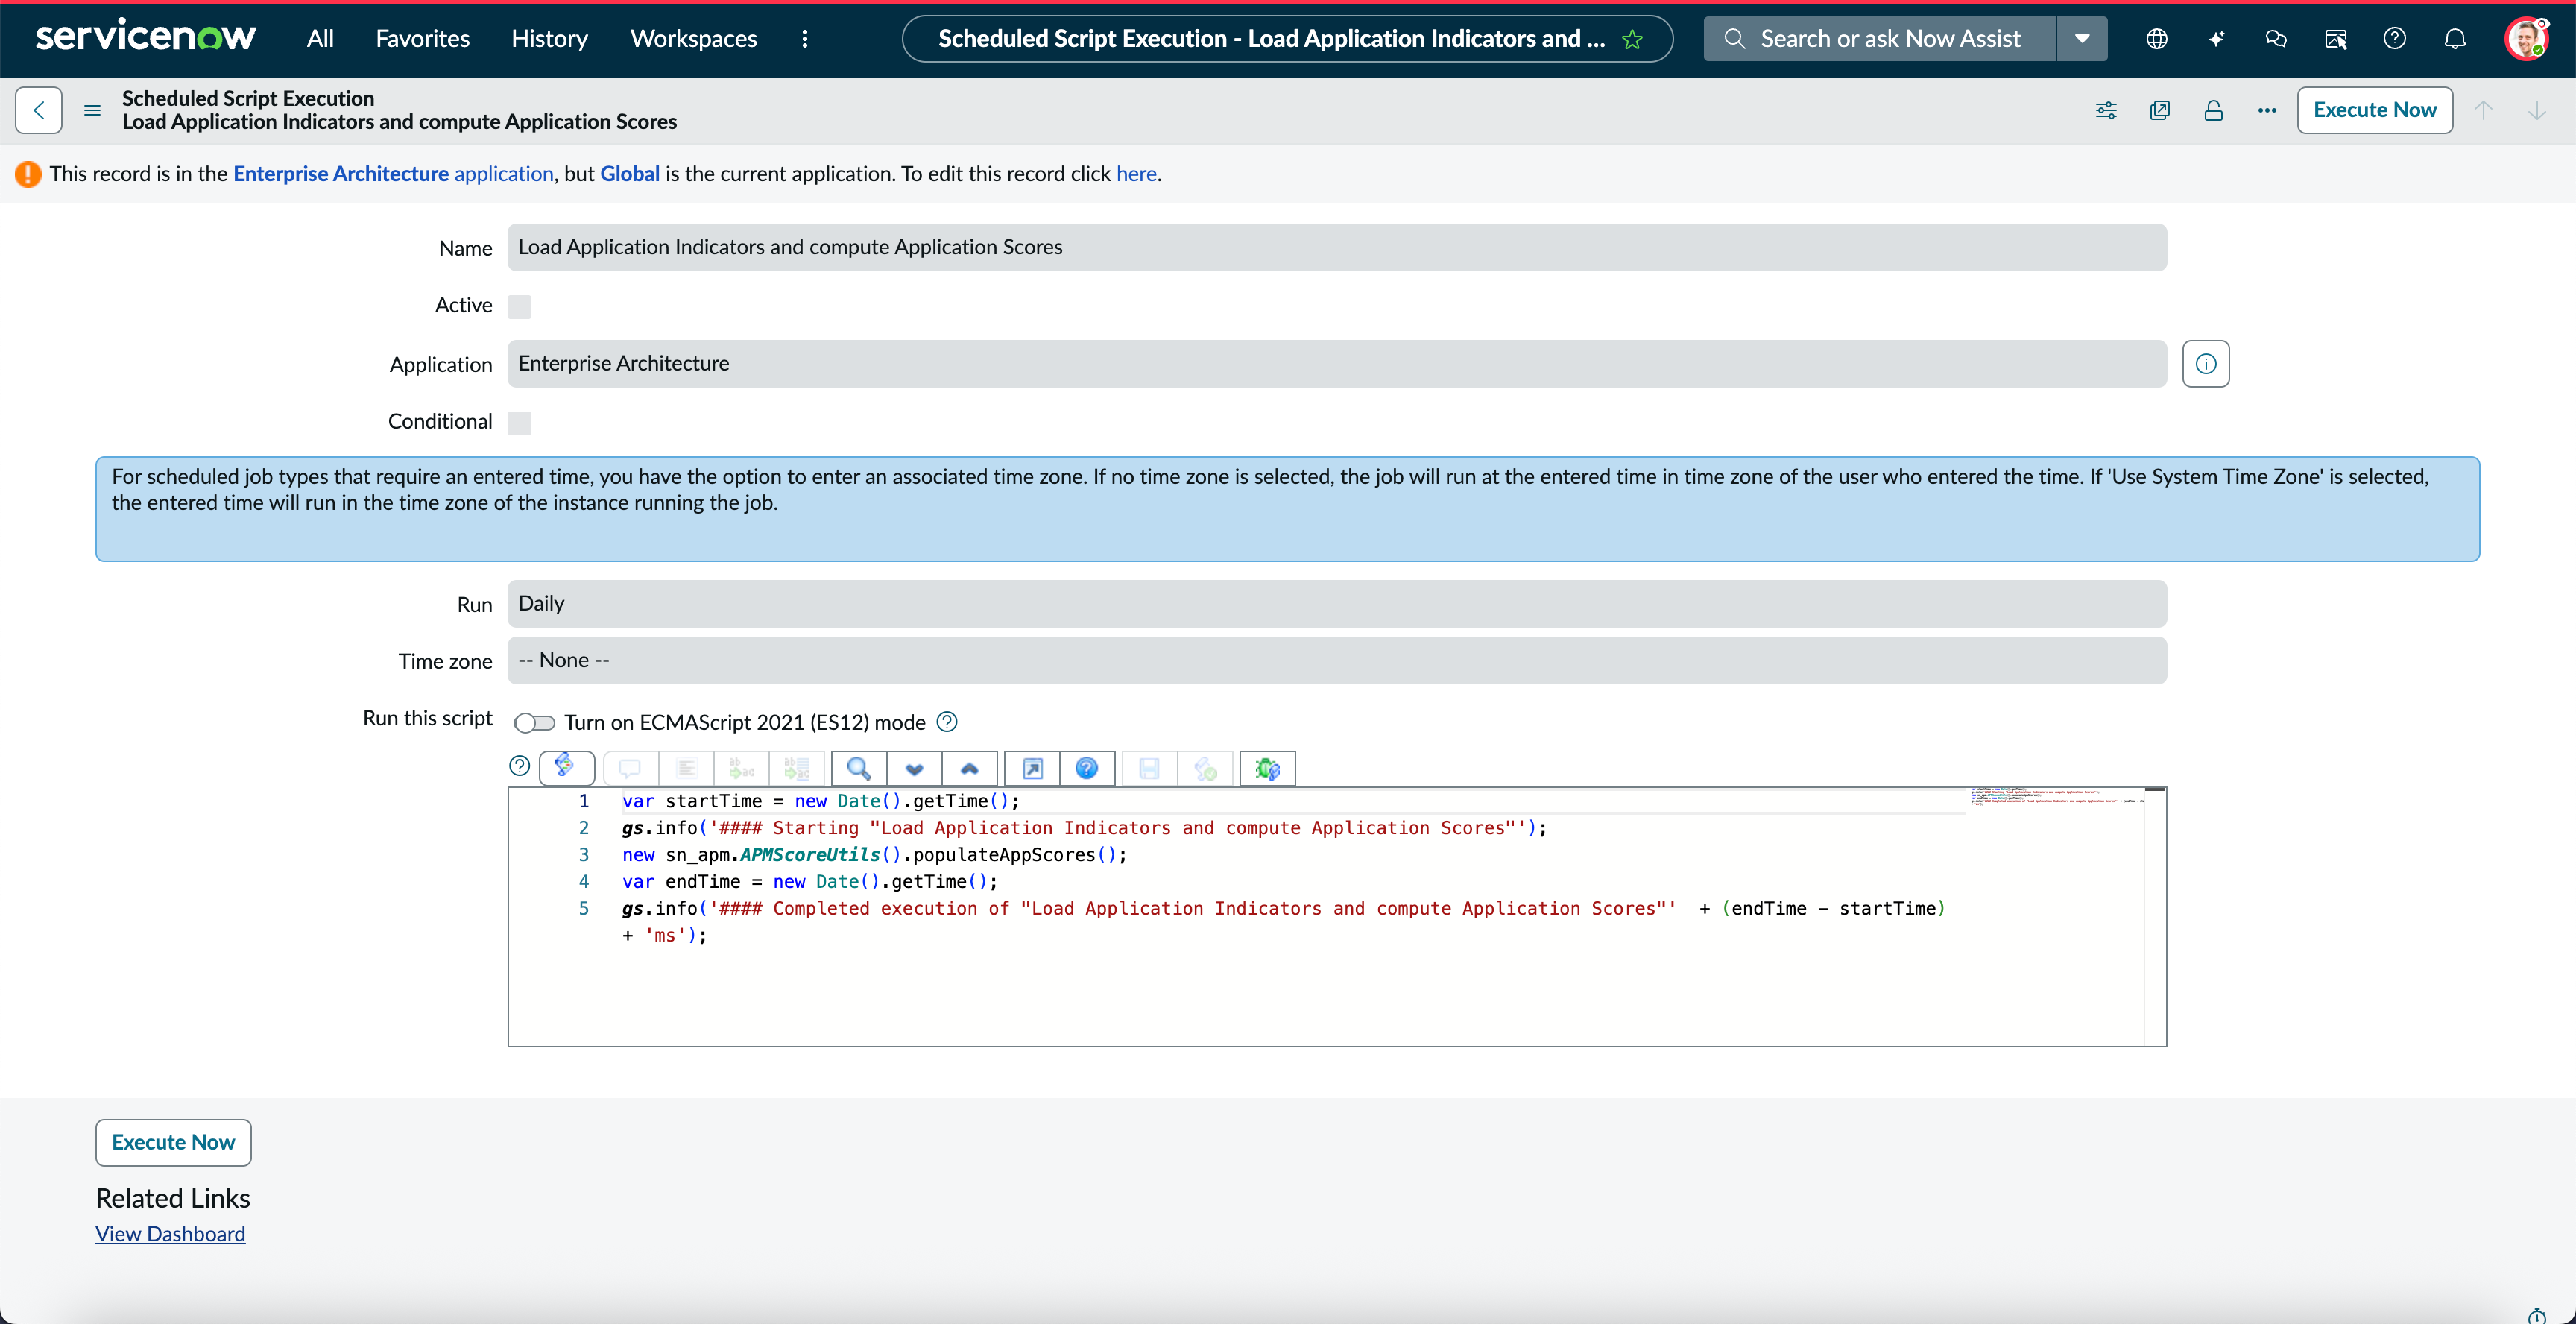Click ES12 mode help question icon
The height and width of the screenshot is (1324, 2576).
point(947,722)
